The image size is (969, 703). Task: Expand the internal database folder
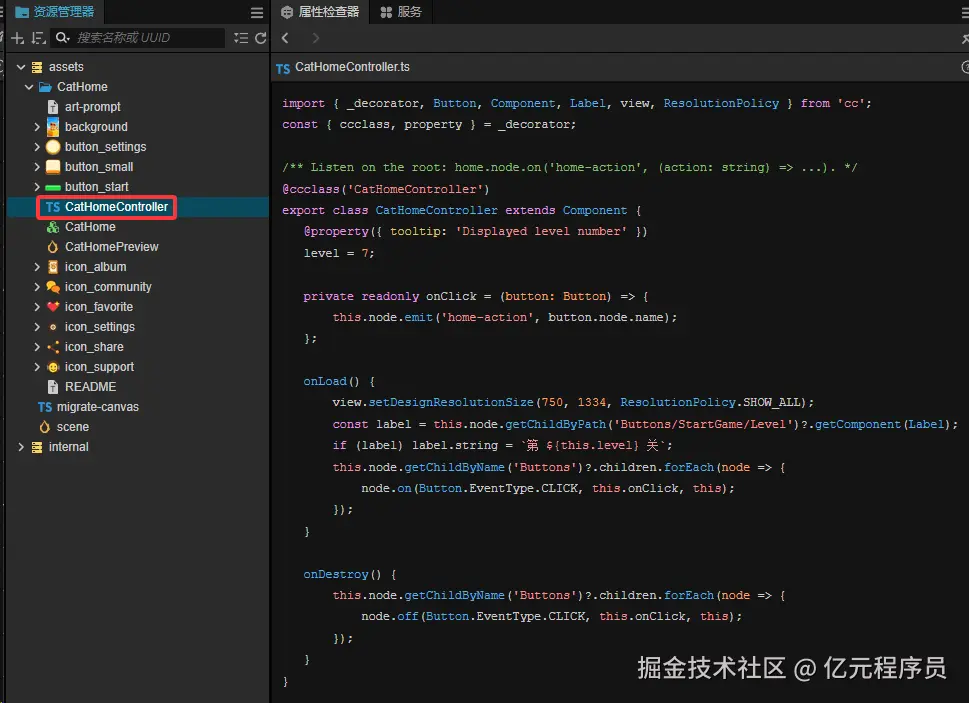(21, 447)
